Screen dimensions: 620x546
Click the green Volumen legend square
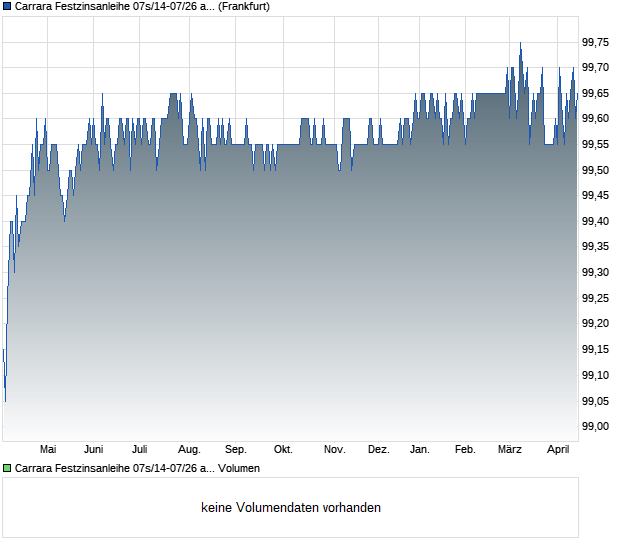click(7, 468)
